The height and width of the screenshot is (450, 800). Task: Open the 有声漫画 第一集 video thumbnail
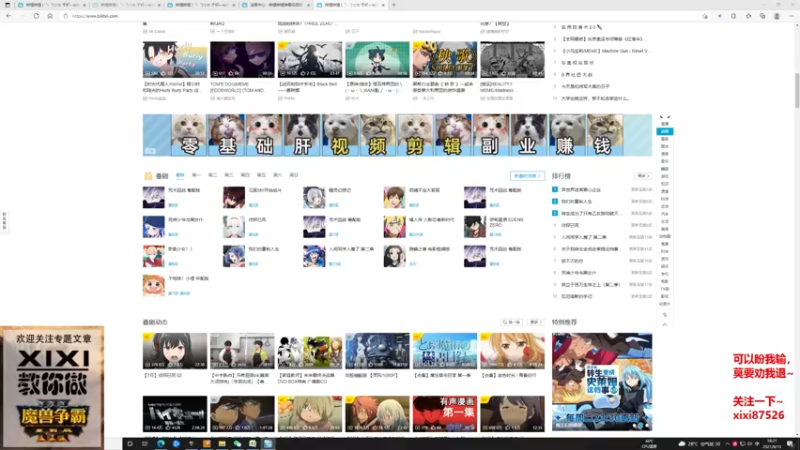point(444,414)
